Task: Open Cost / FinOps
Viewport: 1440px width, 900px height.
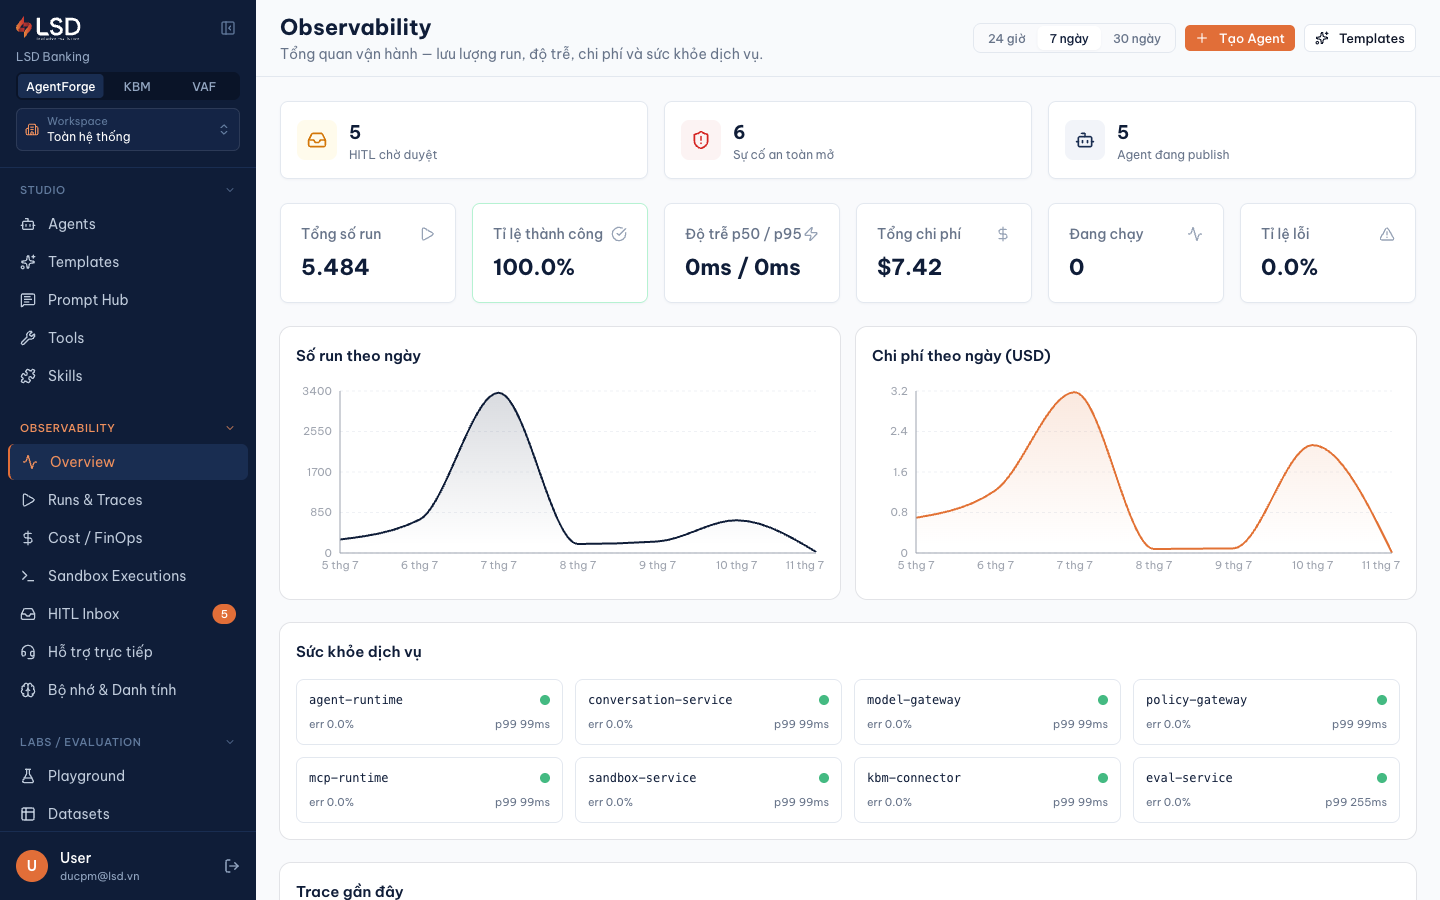Action: [128, 538]
